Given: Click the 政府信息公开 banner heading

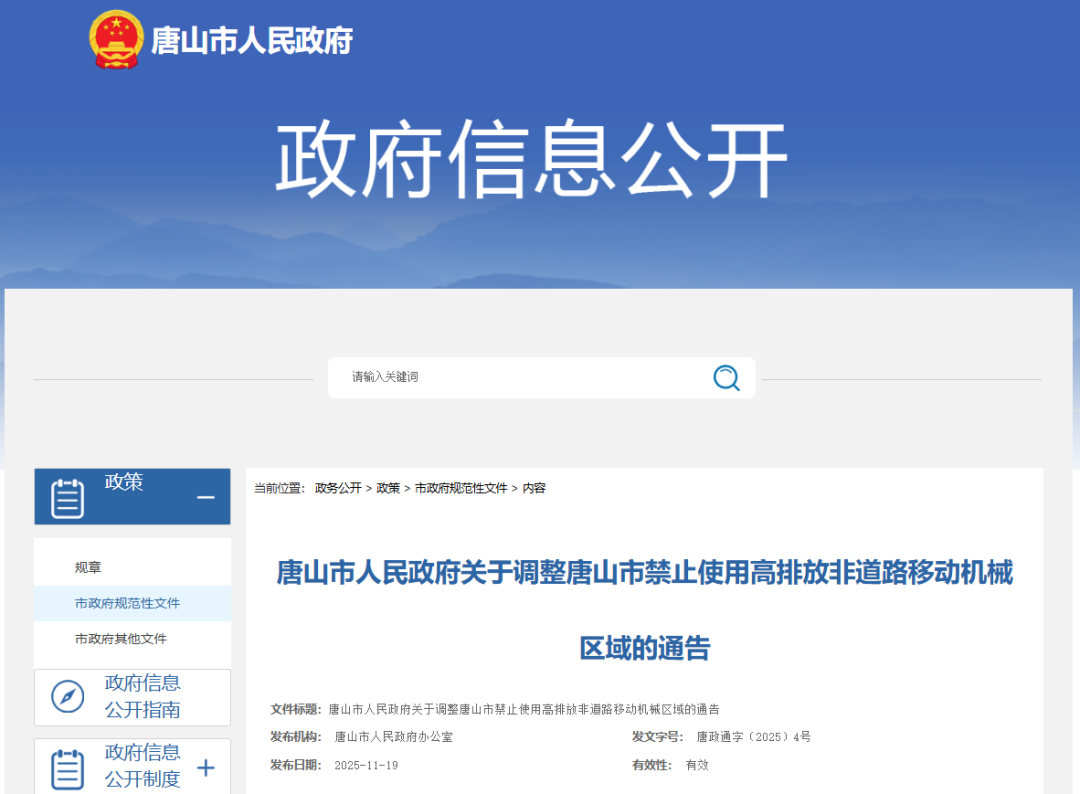Looking at the screenshot, I should [x=531, y=161].
